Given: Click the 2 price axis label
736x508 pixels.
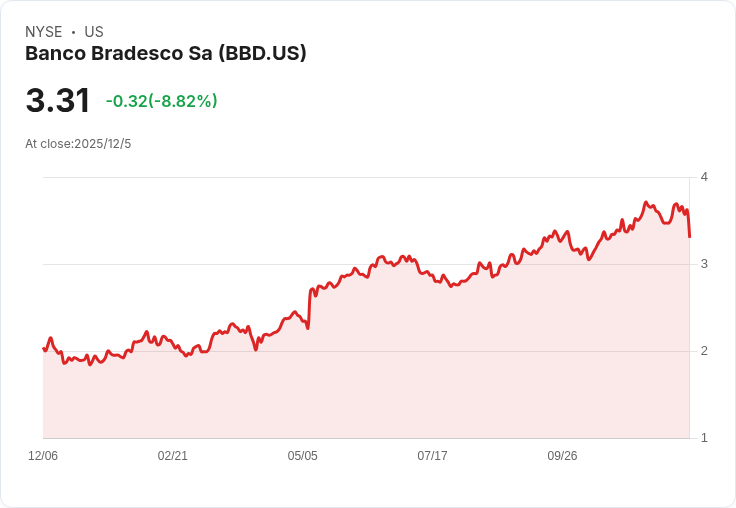Looking at the screenshot, I should (x=704, y=351).
